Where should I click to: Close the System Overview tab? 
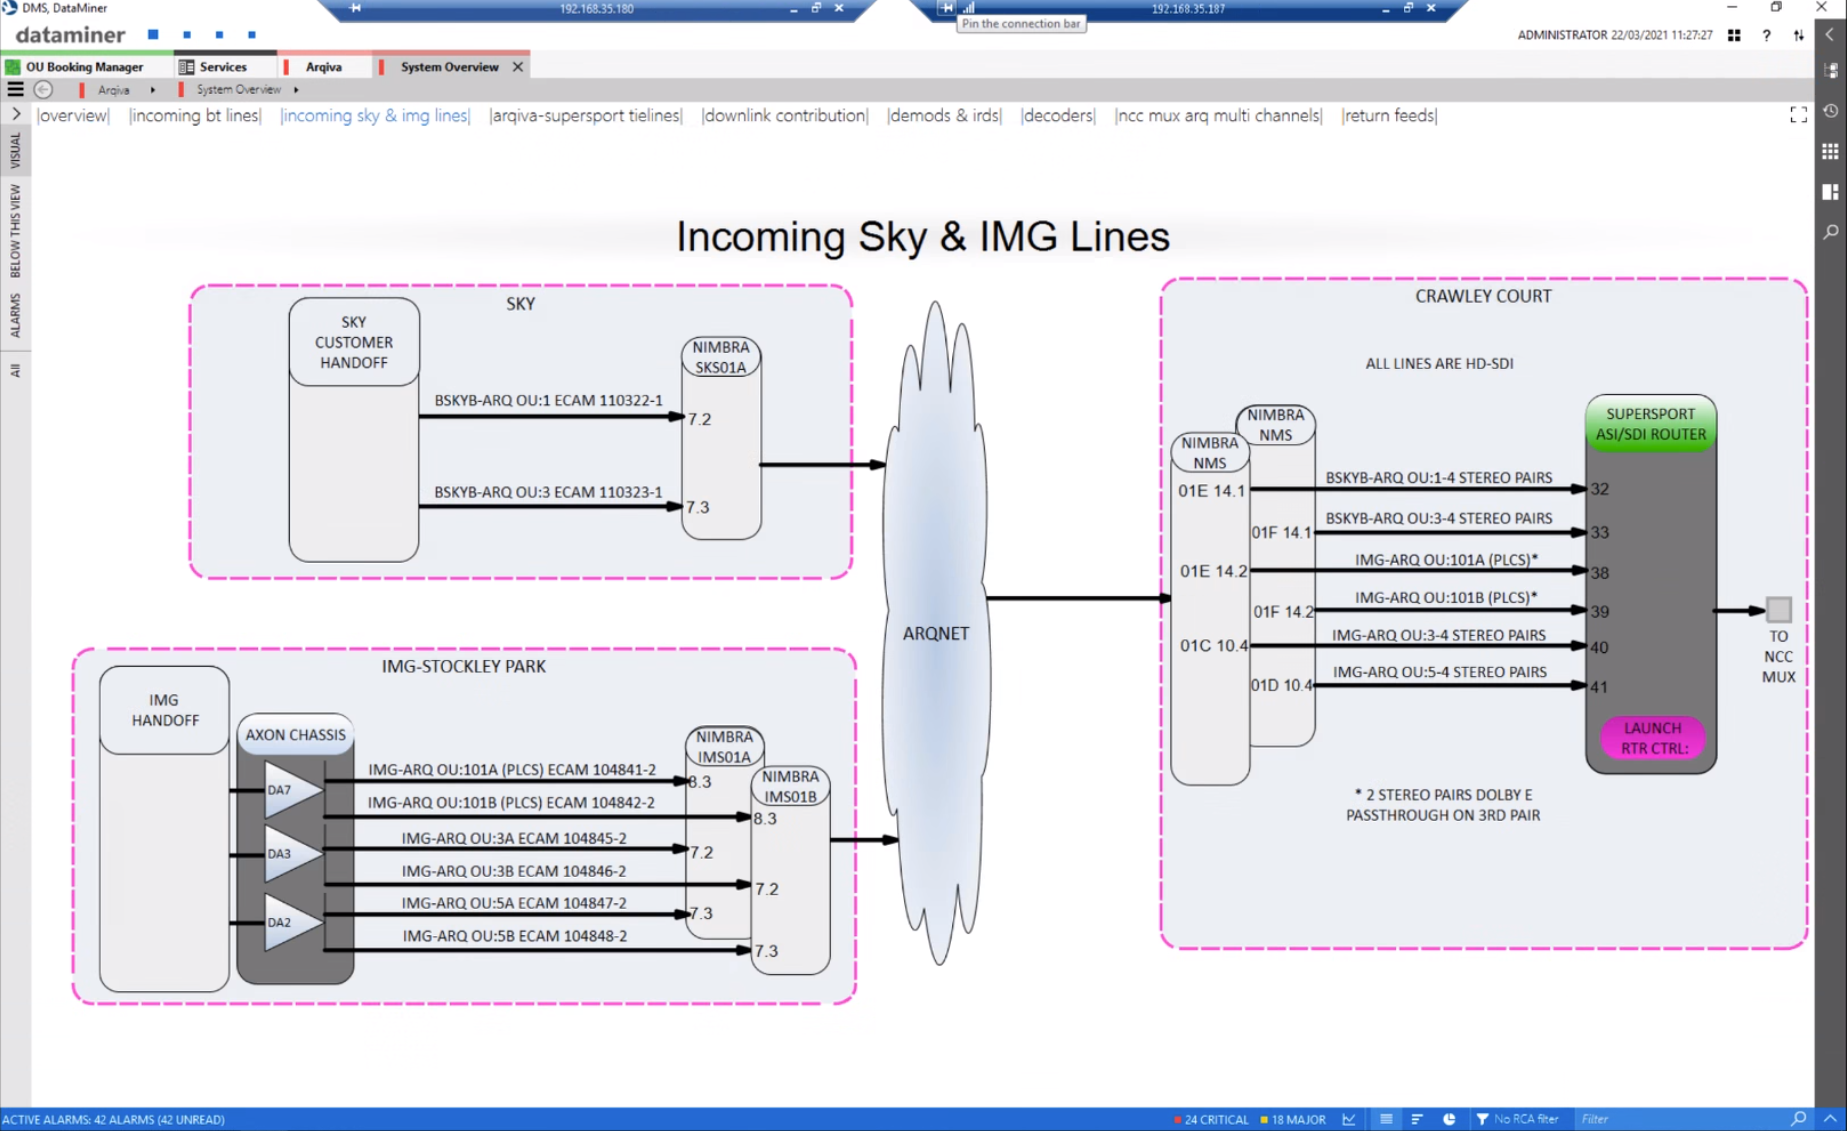click(518, 67)
